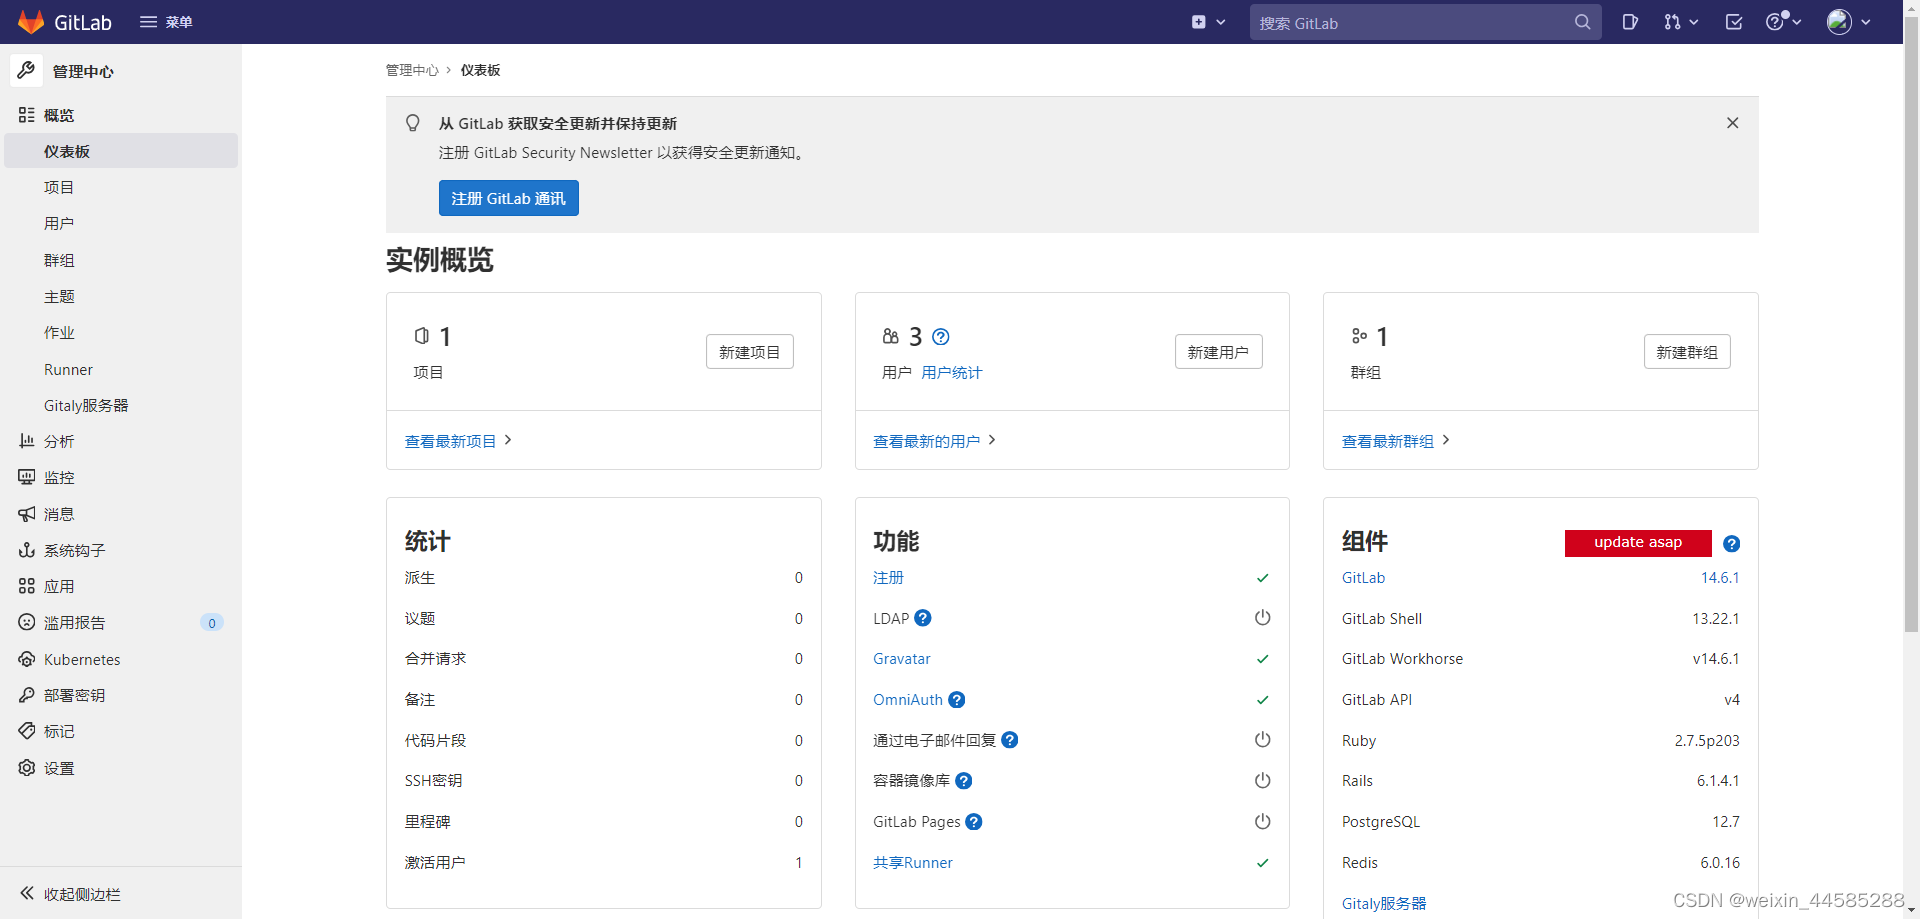
Task: Click the merge requests icon in the top bar
Action: [1675, 22]
